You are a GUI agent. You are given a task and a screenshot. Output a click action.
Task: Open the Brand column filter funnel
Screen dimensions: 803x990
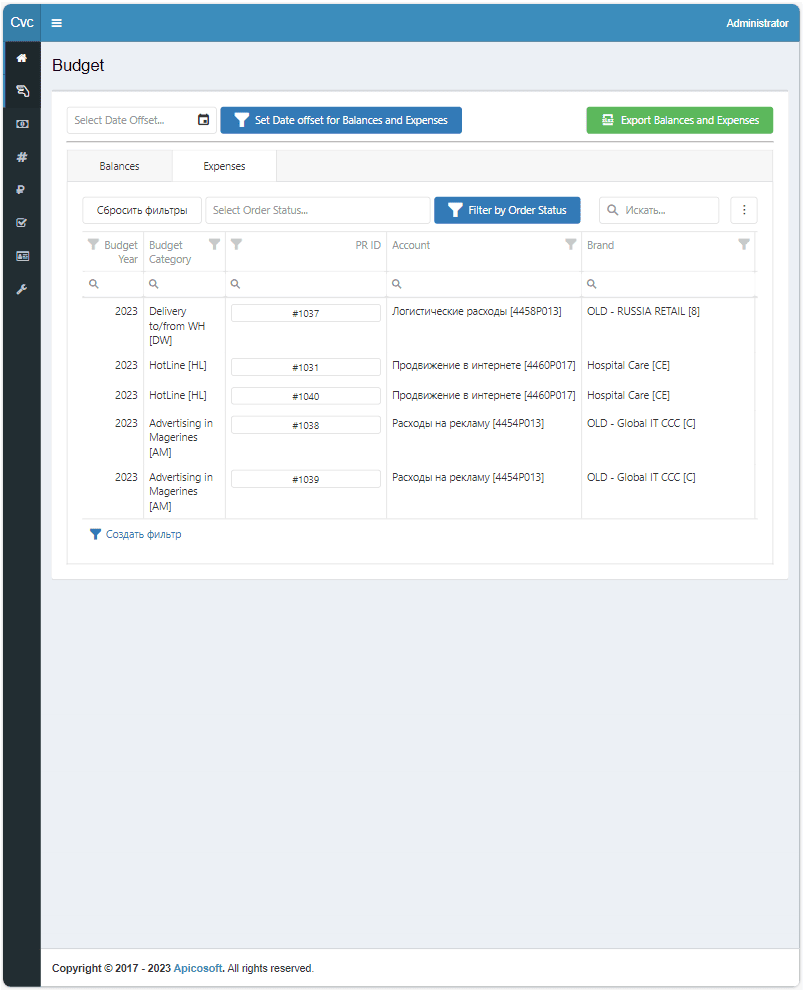(743, 244)
